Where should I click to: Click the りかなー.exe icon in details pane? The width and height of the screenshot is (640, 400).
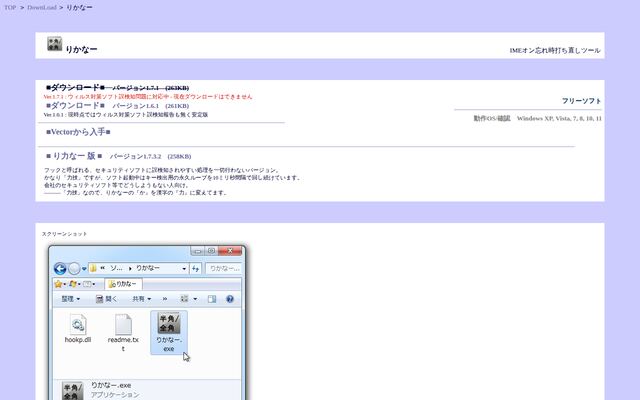coord(72,391)
